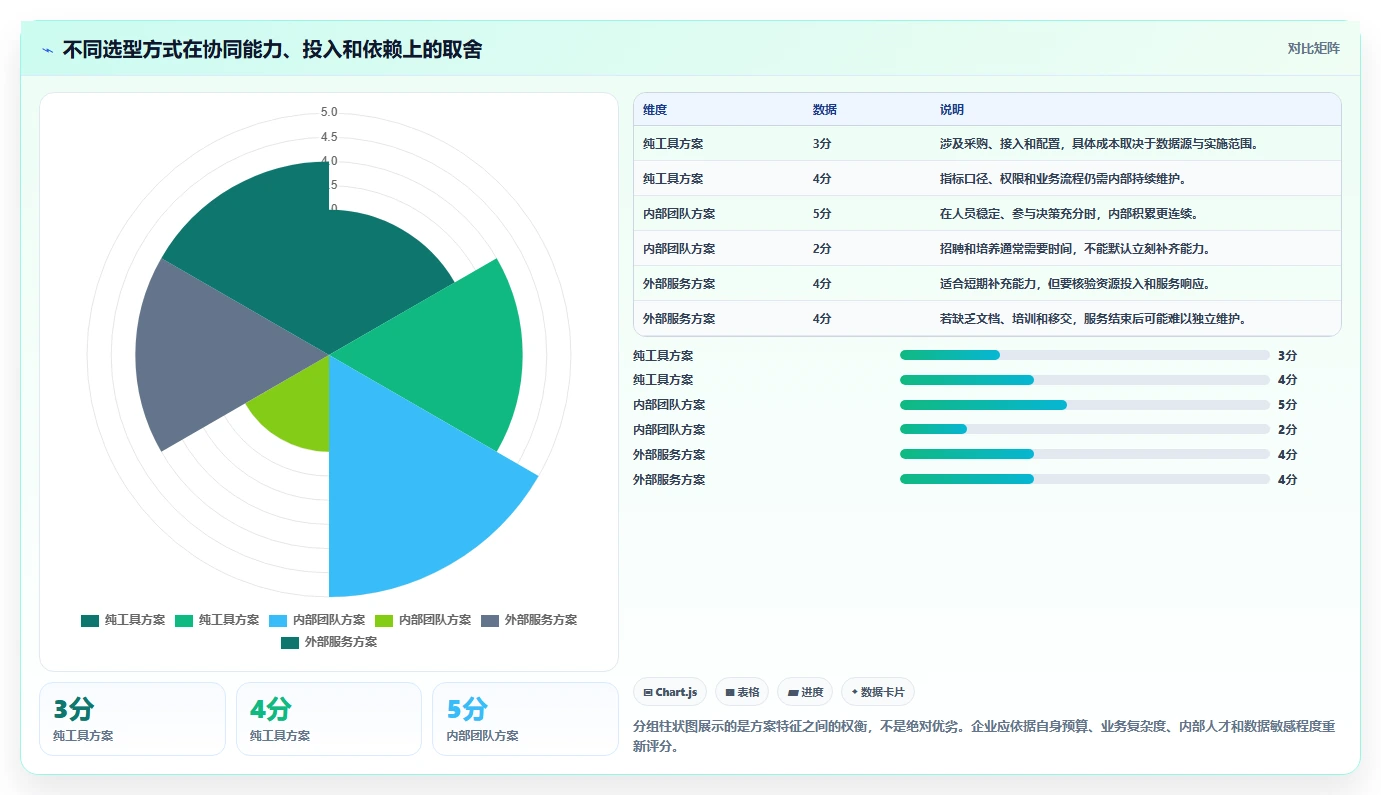Select the 数据 column header
Screen dimensions: 1381x795
click(x=825, y=110)
